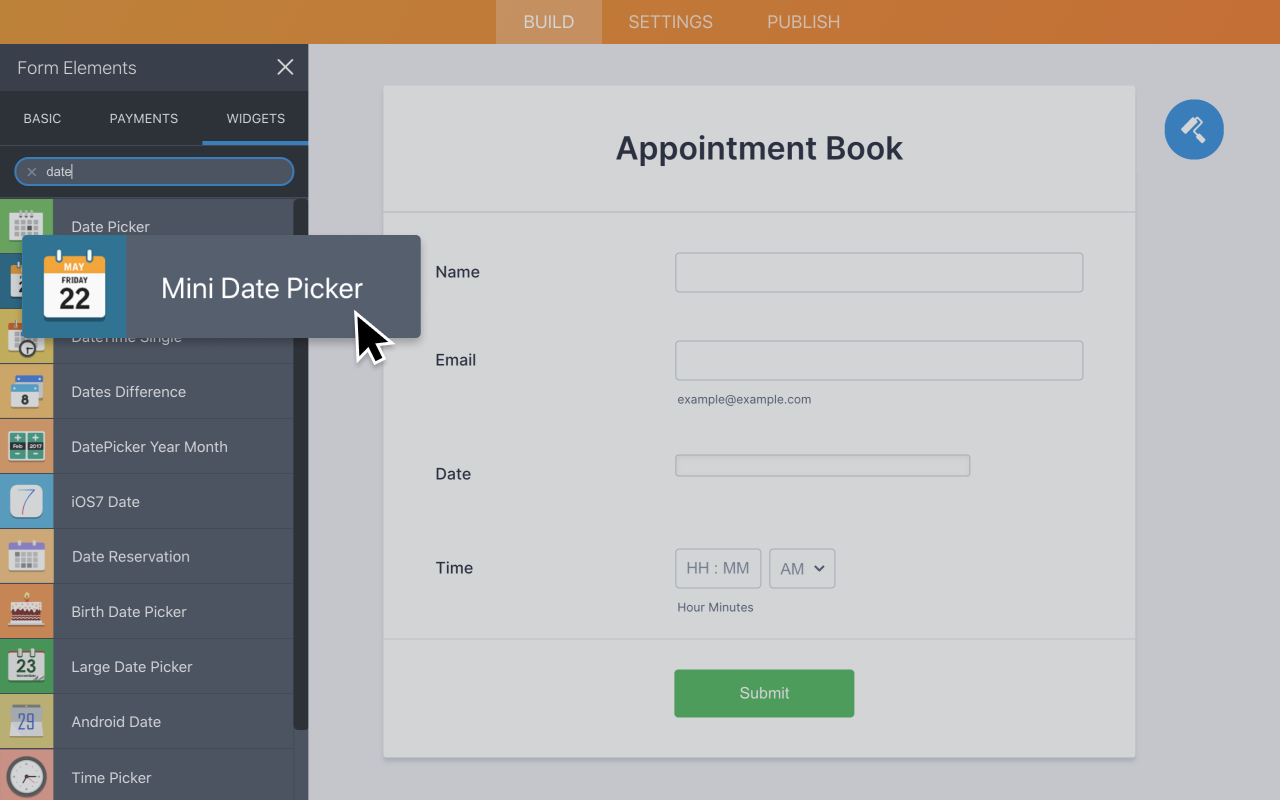Click the Mini Date Picker calendar thumbnail icon
The width and height of the screenshot is (1280, 800).
coord(74,287)
